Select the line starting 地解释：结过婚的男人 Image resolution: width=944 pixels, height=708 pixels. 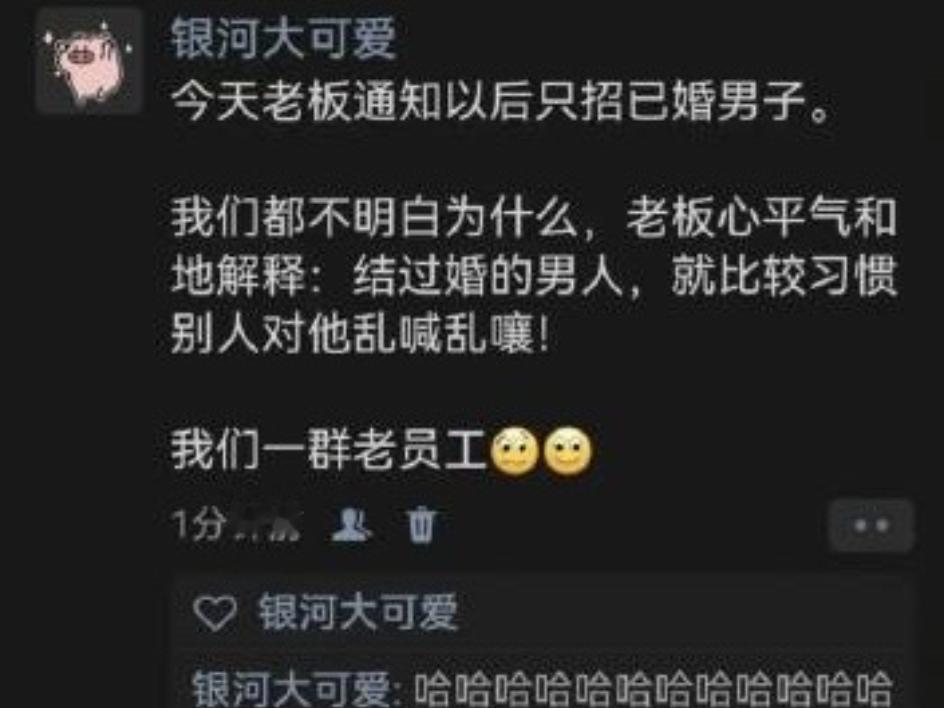[x=534, y=276]
